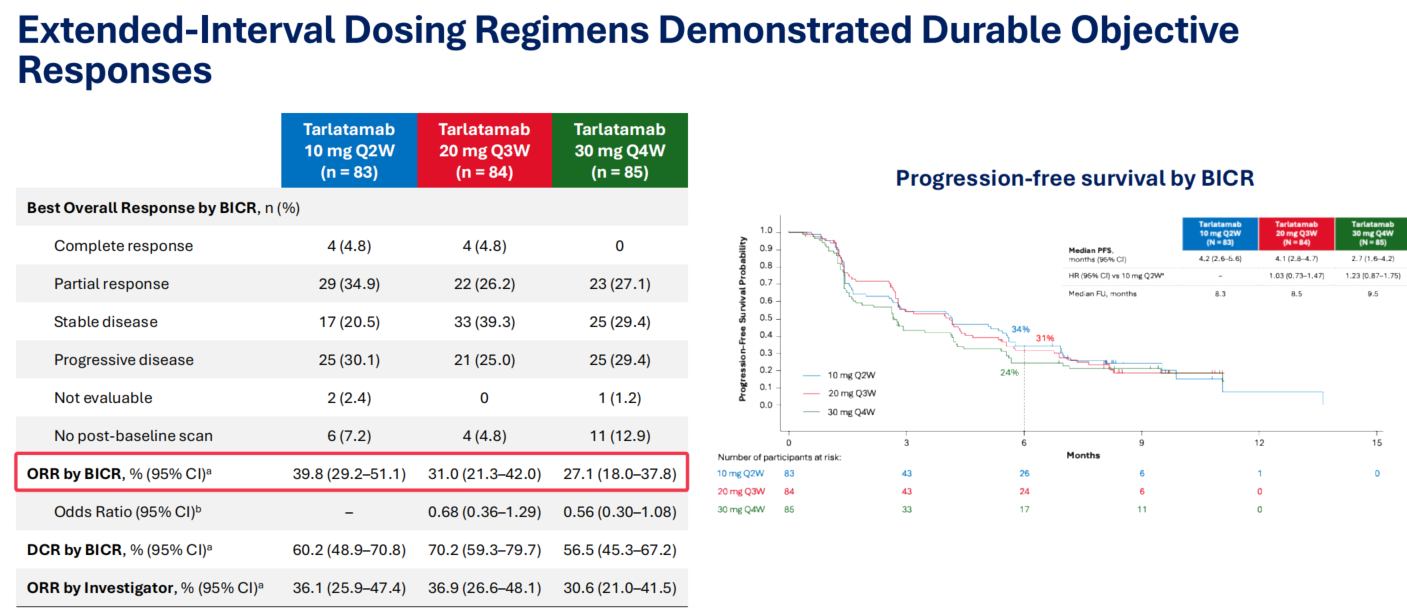Click the 'Not evaluable' row label
Image resolution: width=1407 pixels, height=615 pixels.
click(103, 398)
